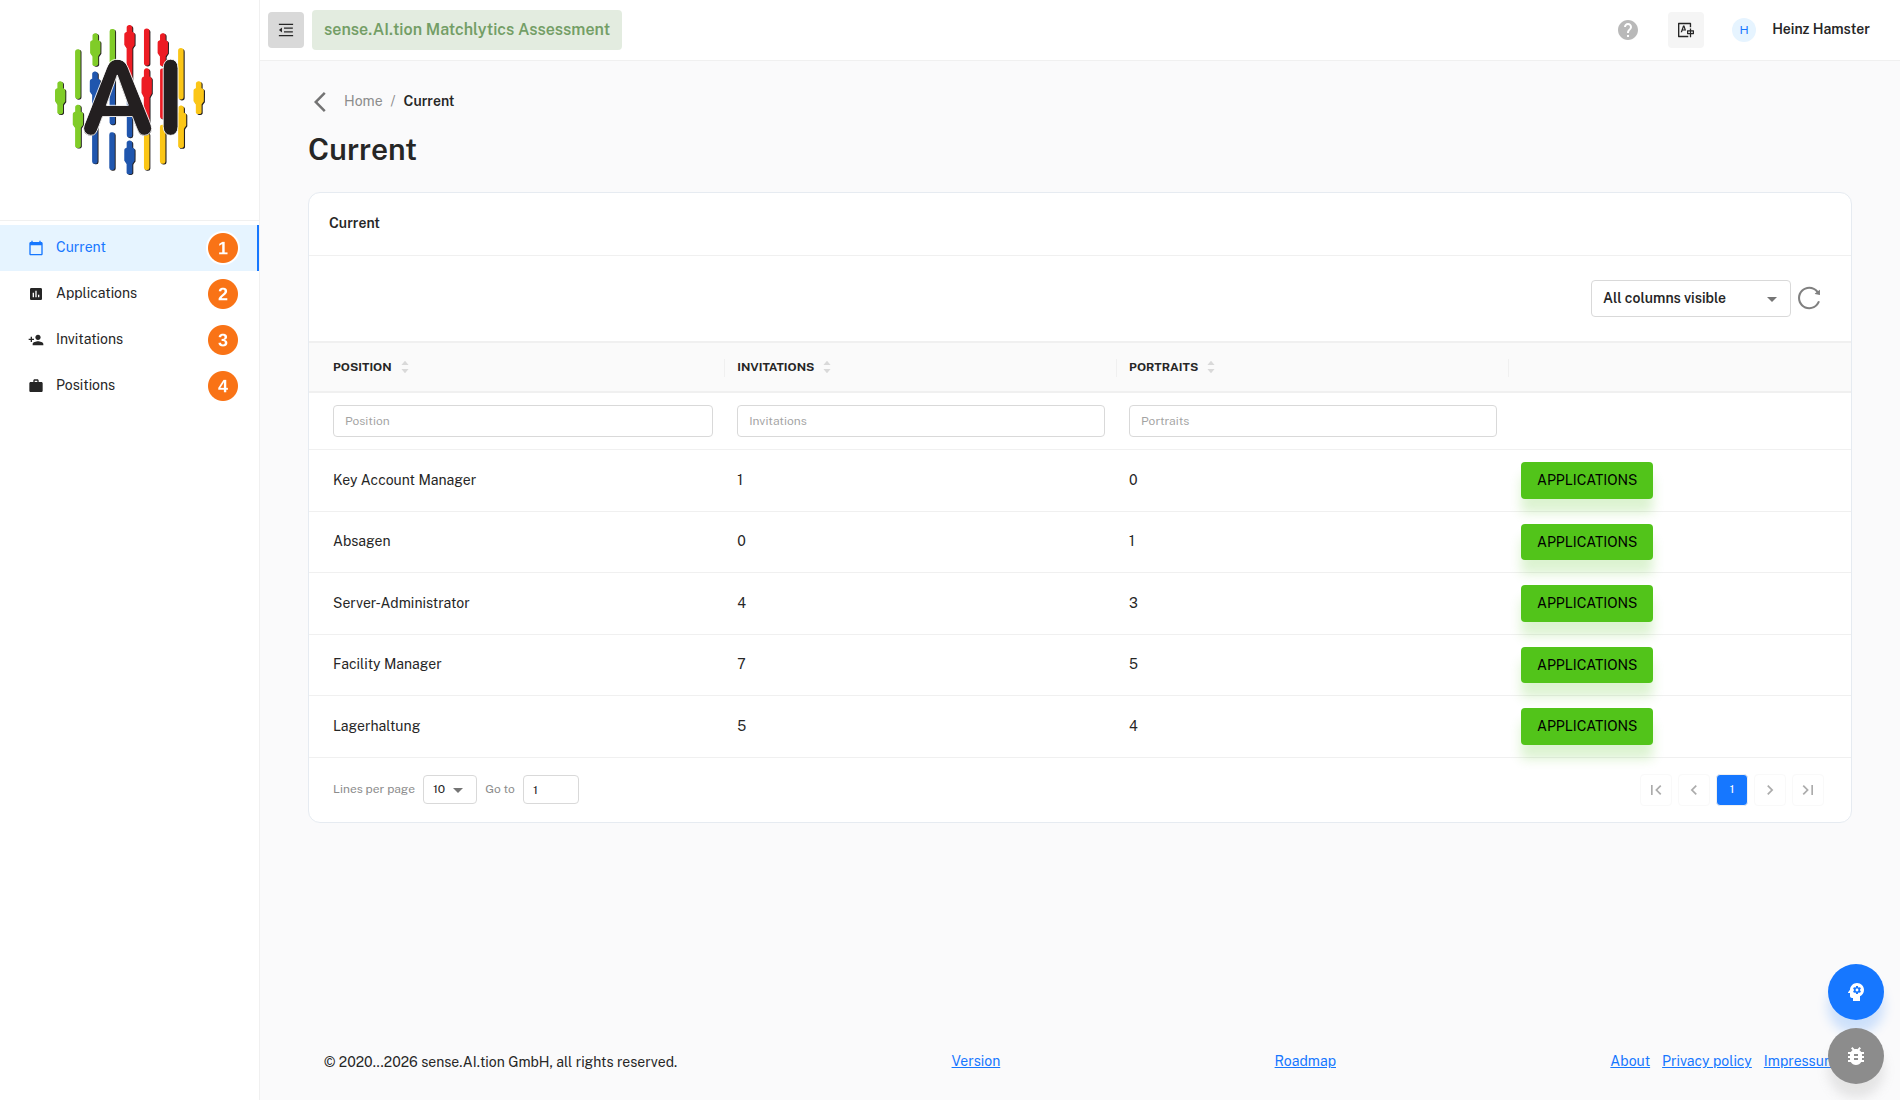Open the lightbulb tips floating button
The image size is (1900, 1100).
click(1856, 992)
